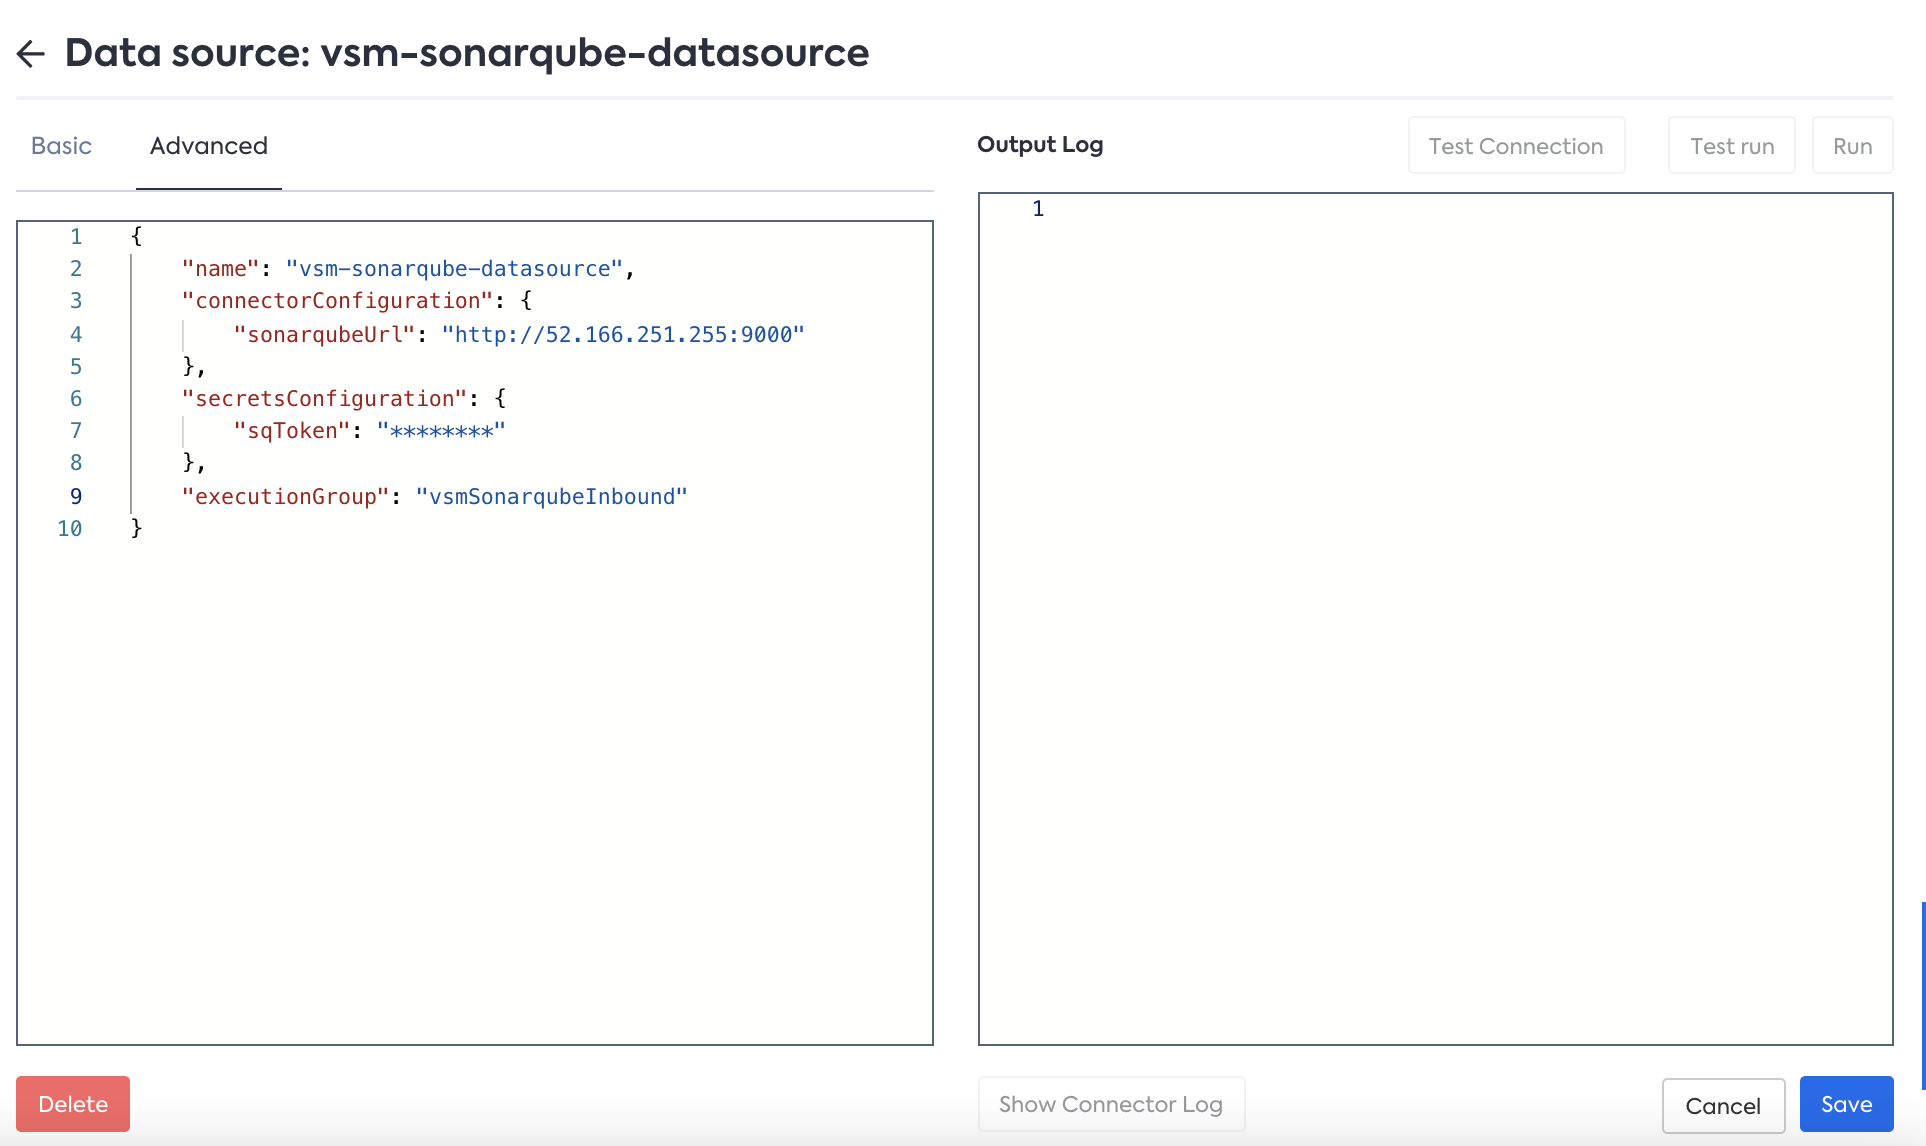The width and height of the screenshot is (1926, 1146).
Task: Cancel the data source changes
Action: (x=1723, y=1106)
